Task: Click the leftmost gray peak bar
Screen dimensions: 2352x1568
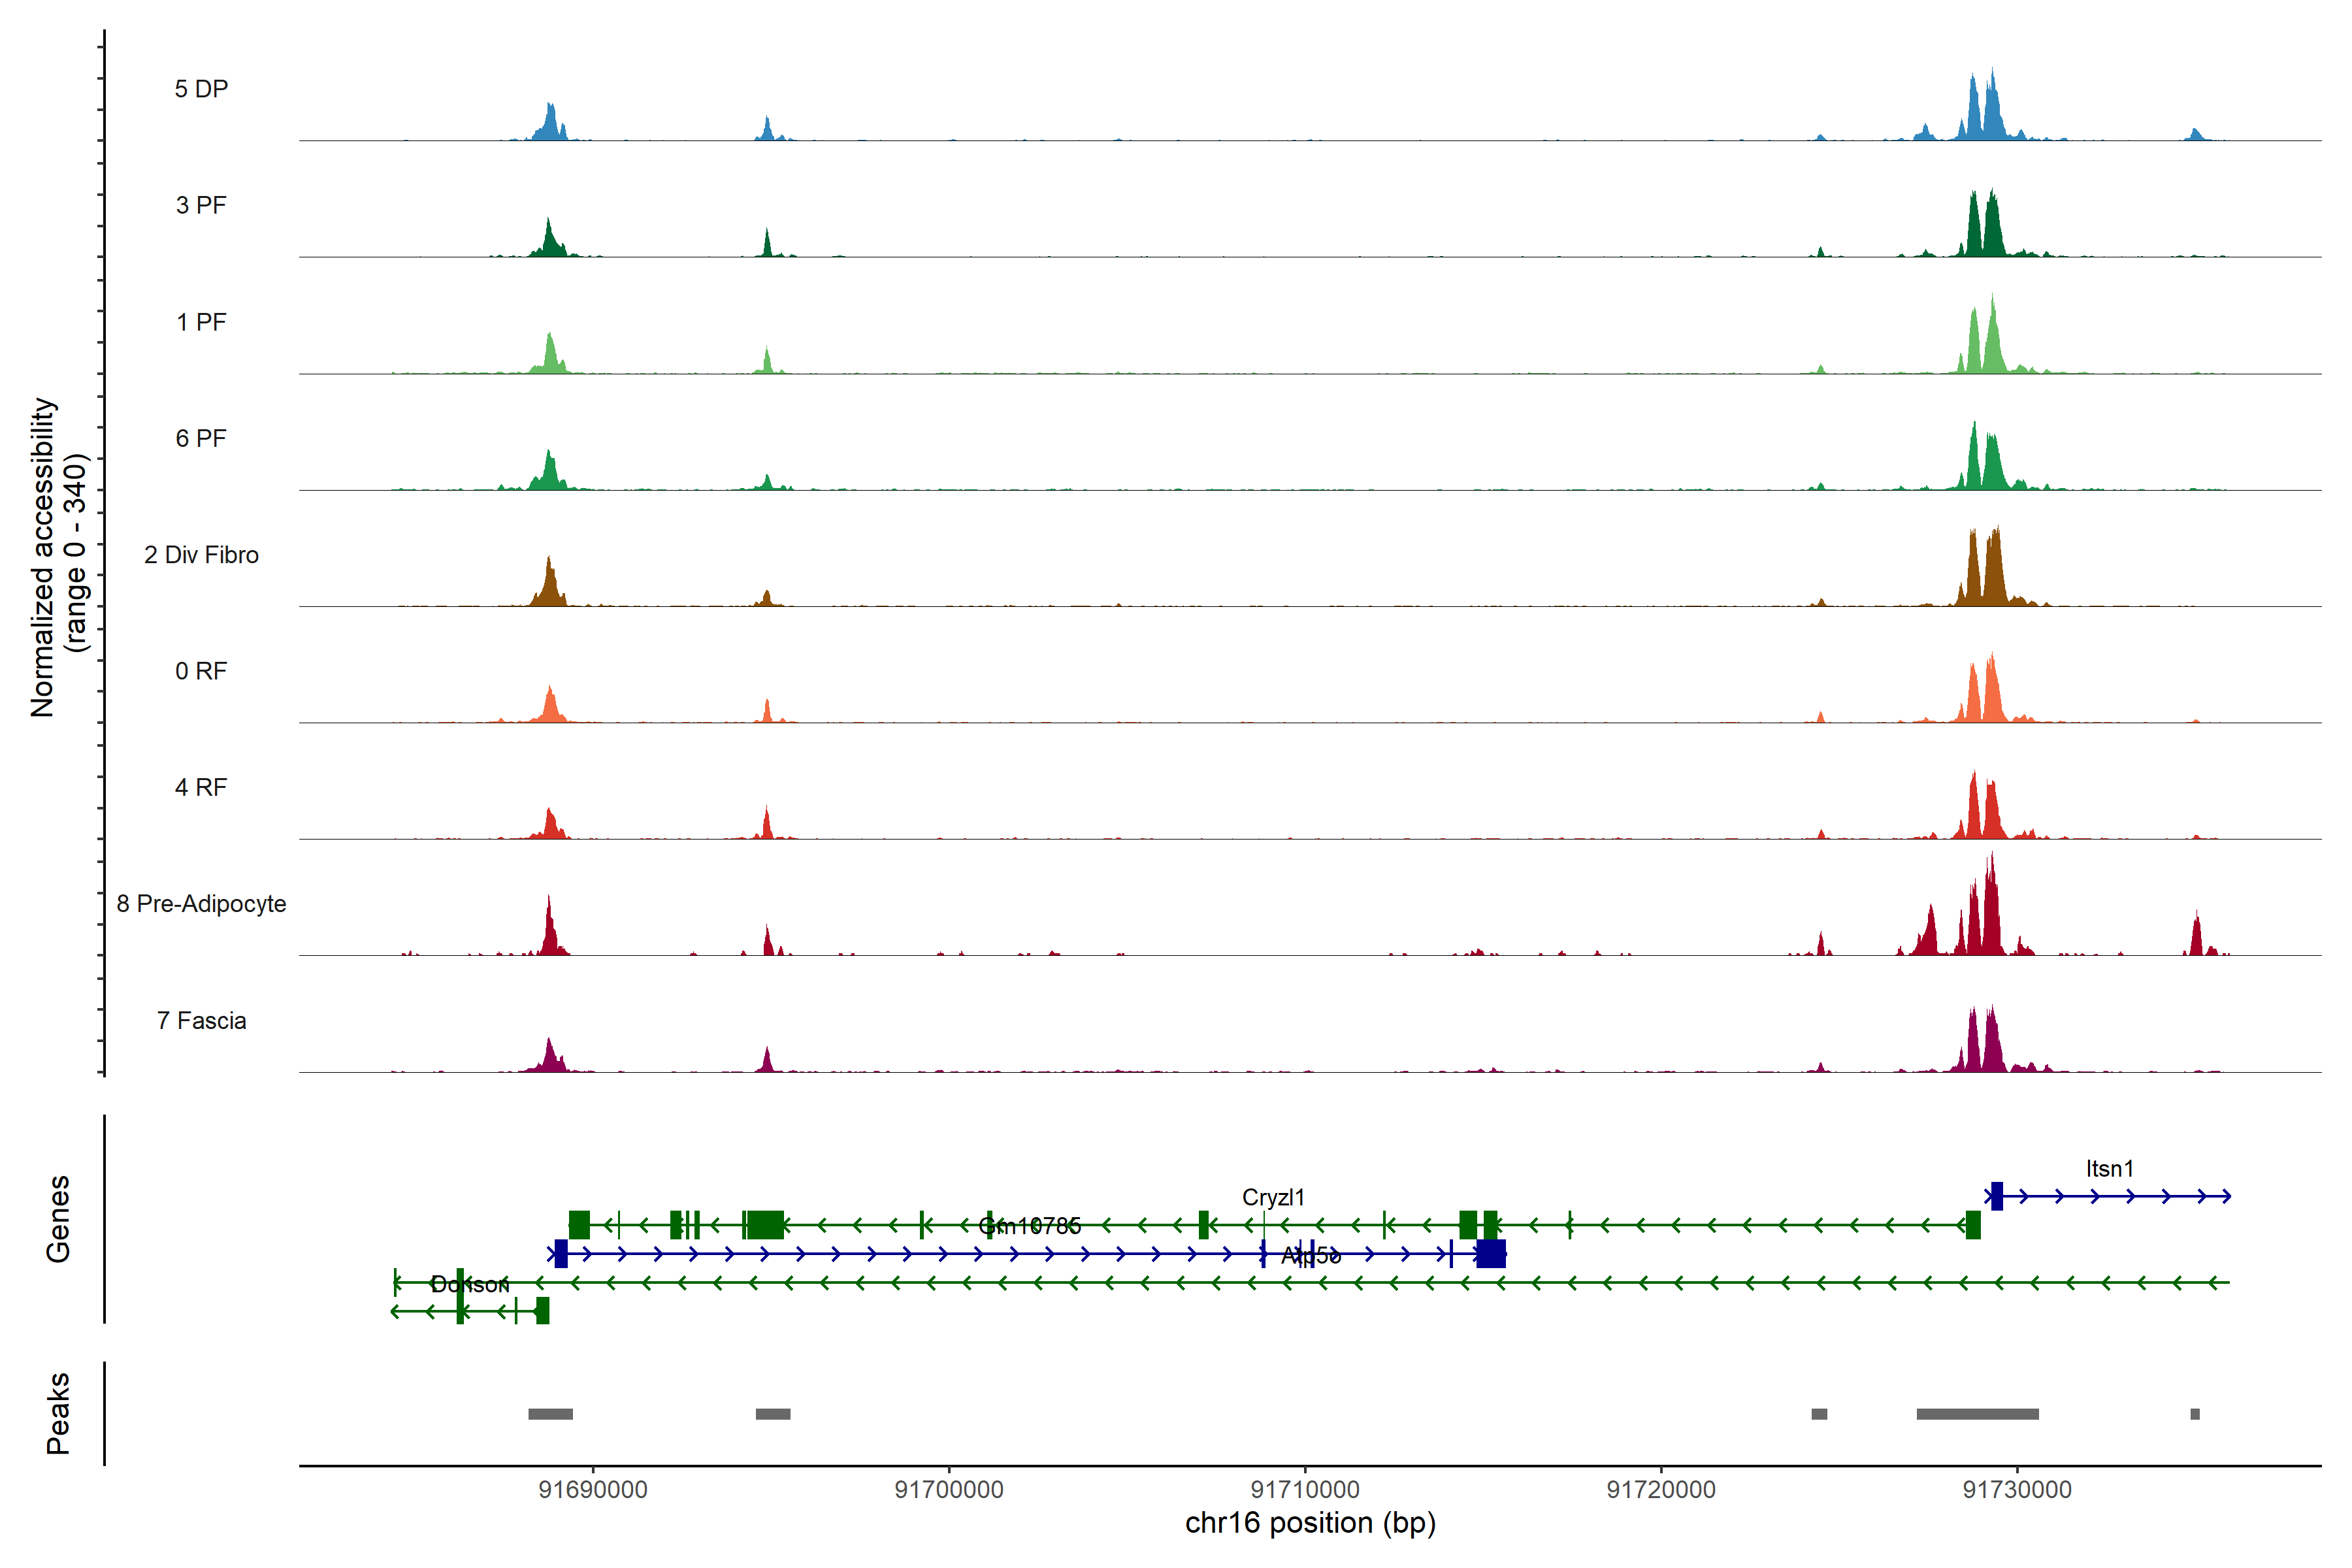Action: point(550,1414)
